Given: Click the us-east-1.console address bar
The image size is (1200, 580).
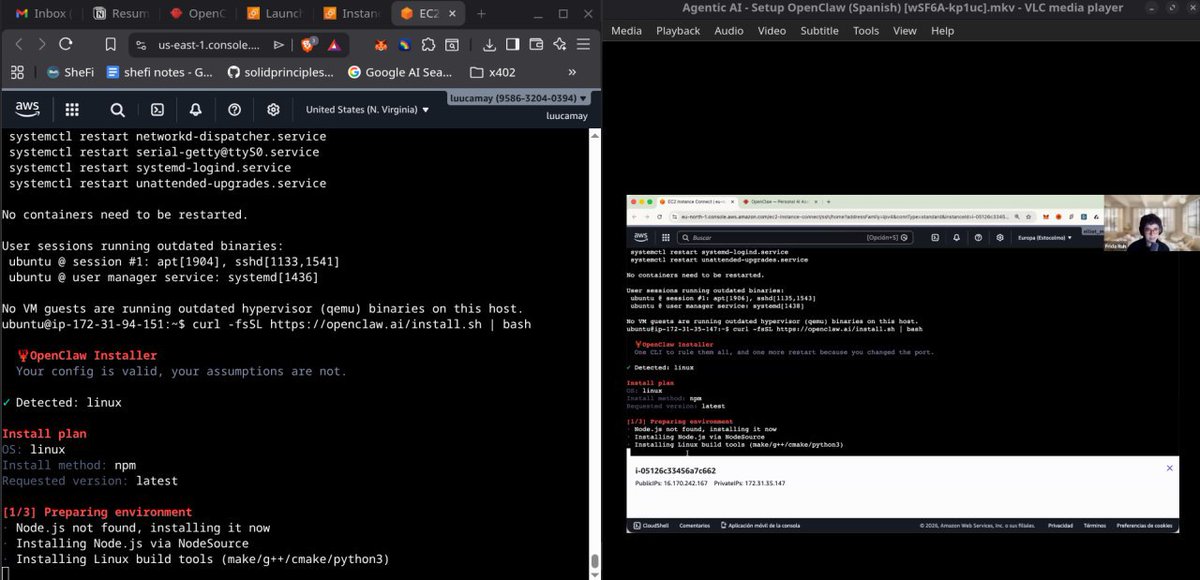Looking at the screenshot, I should (209, 45).
